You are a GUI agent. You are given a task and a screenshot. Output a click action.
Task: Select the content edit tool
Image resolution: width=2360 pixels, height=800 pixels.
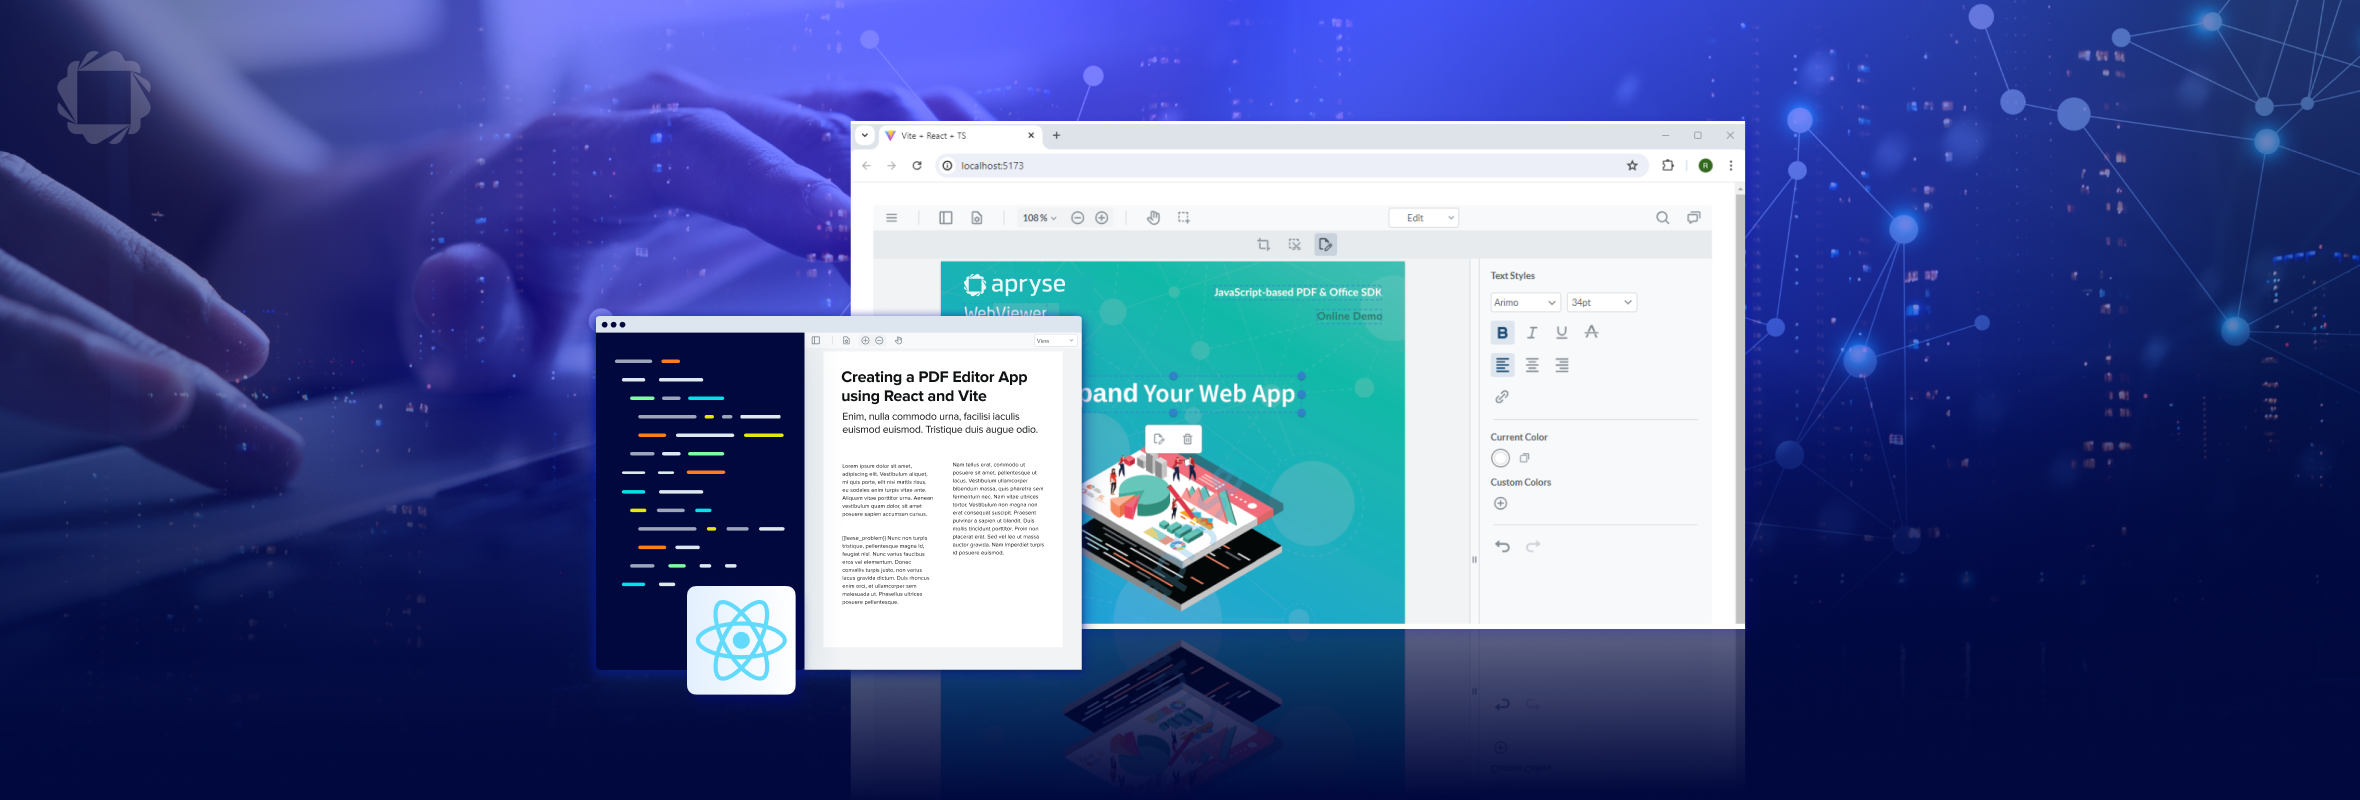tap(1326, 244)
